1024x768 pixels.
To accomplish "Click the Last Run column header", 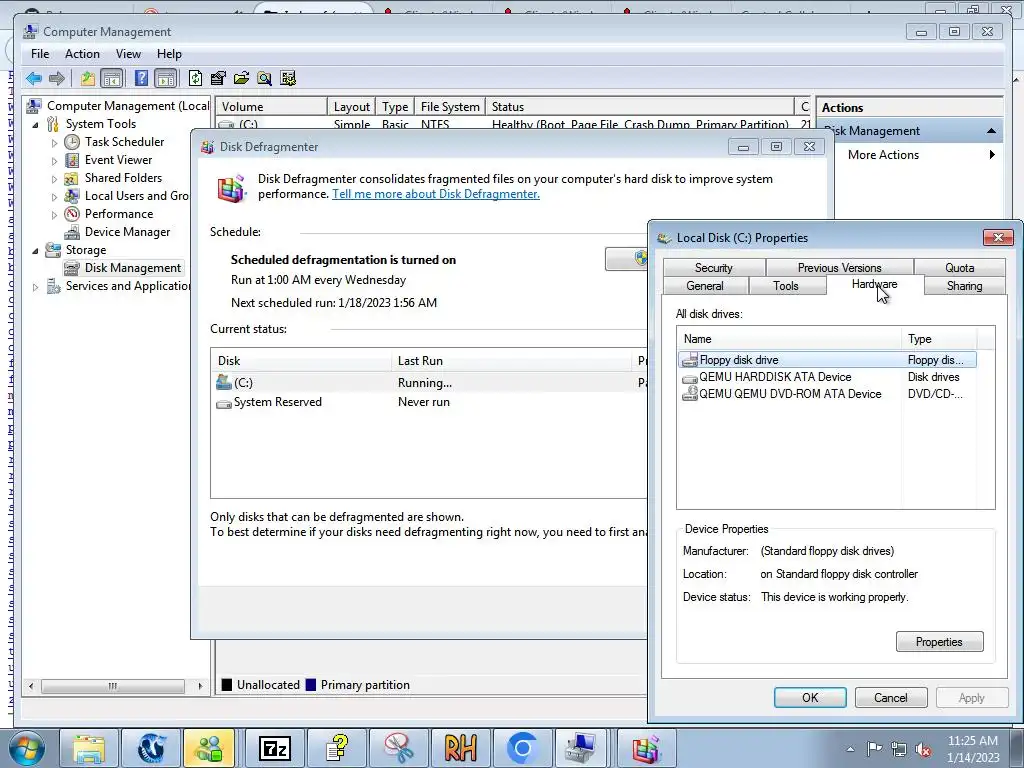I will point(511,361).
